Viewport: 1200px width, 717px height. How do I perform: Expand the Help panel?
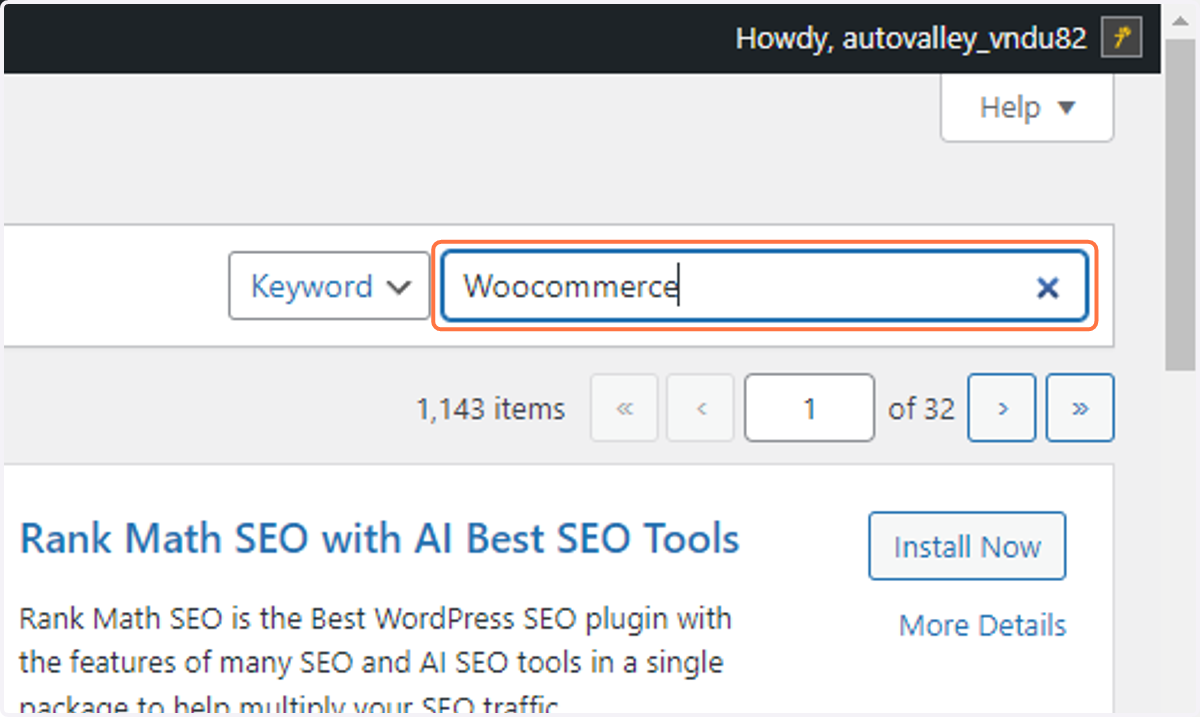point(1027,107)
